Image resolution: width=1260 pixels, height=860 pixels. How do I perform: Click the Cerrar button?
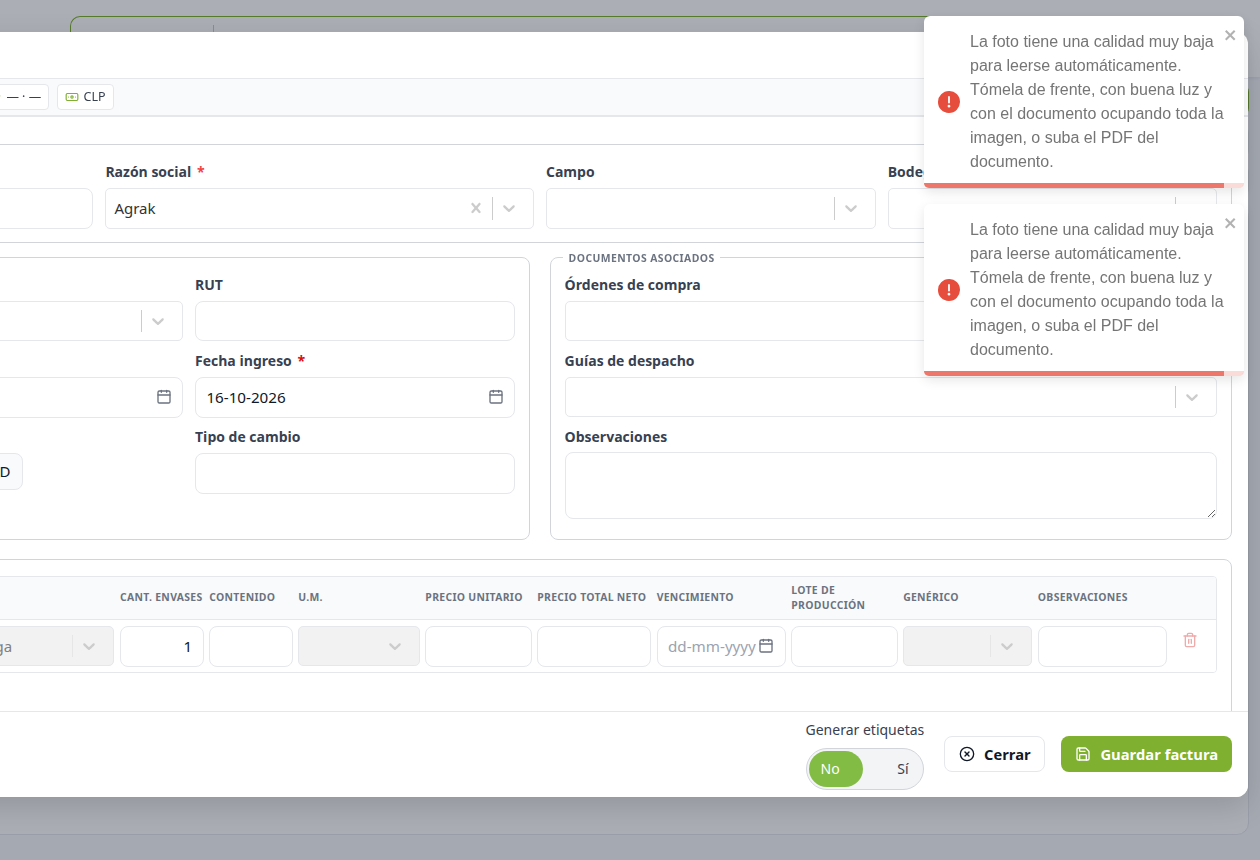994,754
